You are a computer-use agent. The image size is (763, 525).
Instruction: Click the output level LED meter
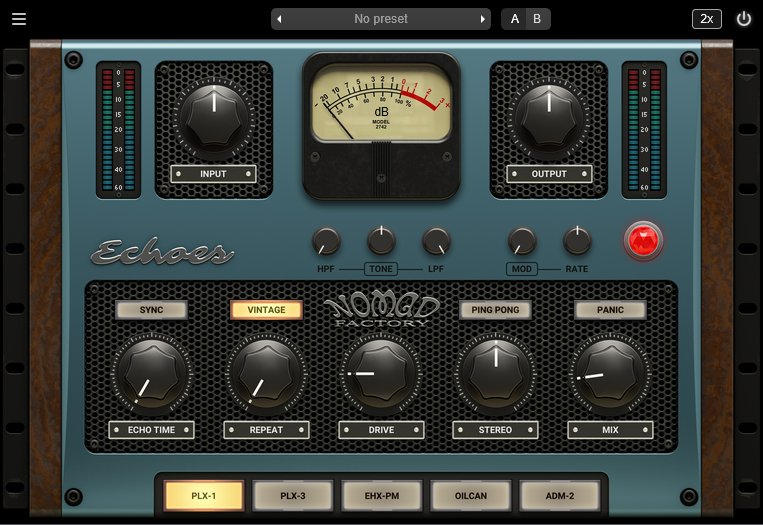(x=644, y=130)
